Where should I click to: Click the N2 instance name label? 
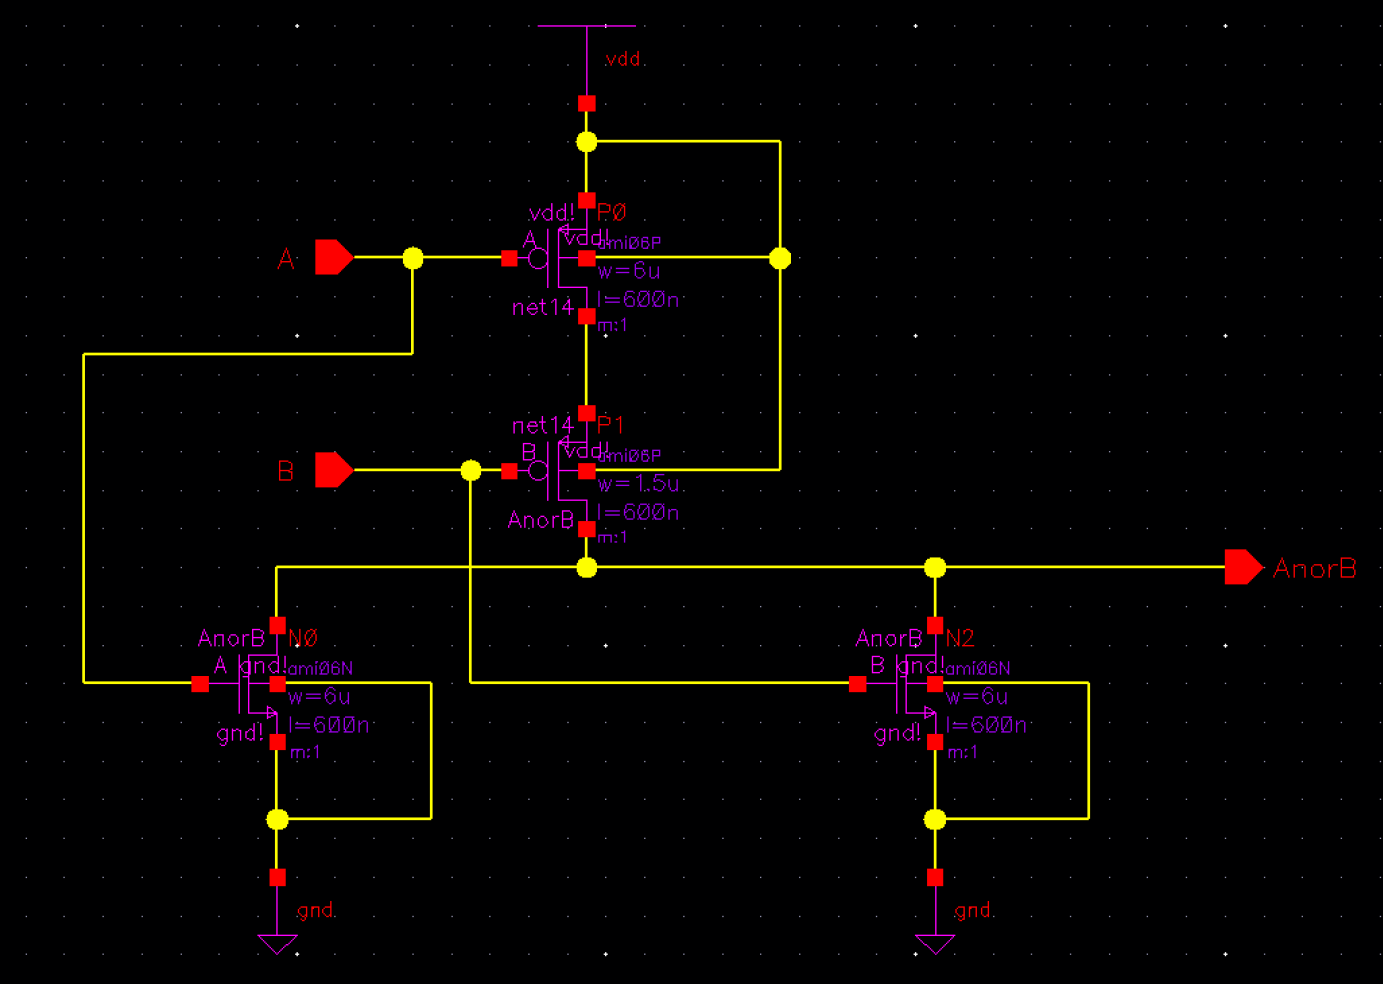pos(960,638)
